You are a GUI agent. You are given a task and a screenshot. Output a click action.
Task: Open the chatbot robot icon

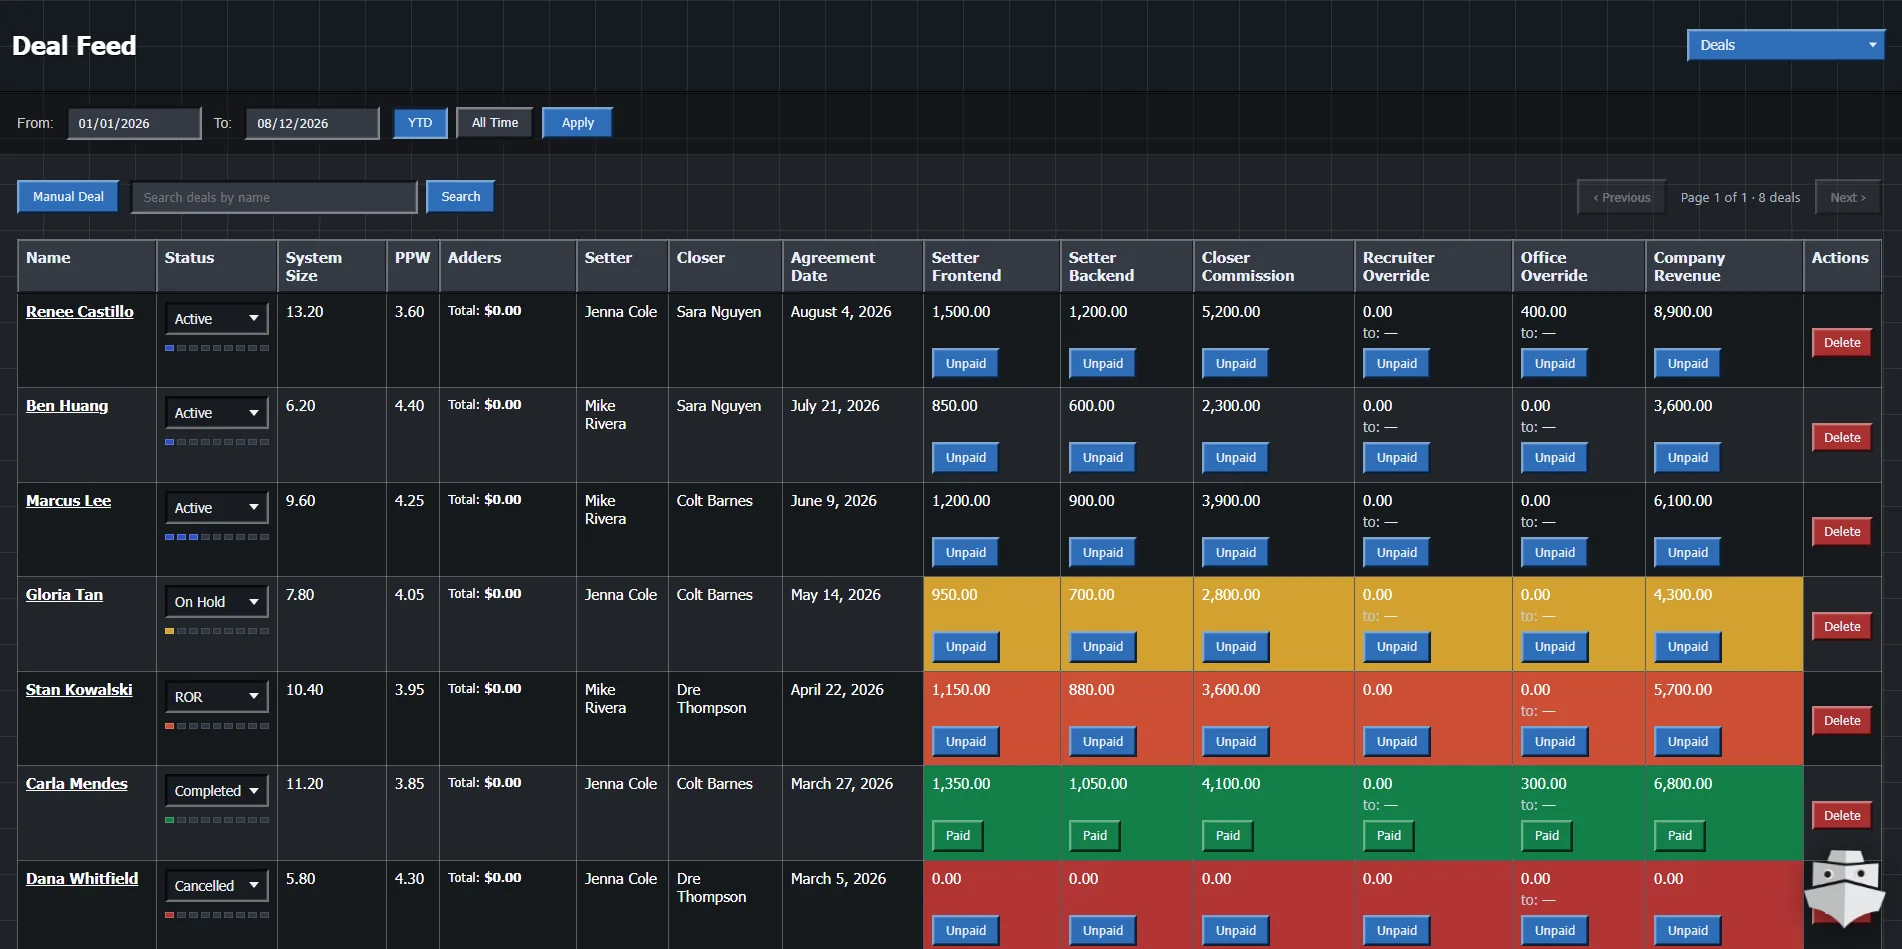coord(1844,886)
